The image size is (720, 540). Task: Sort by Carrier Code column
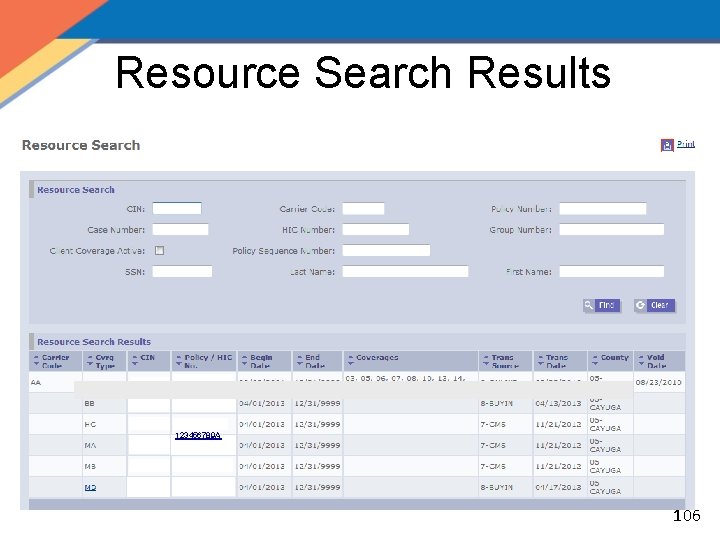coord(55,361)
